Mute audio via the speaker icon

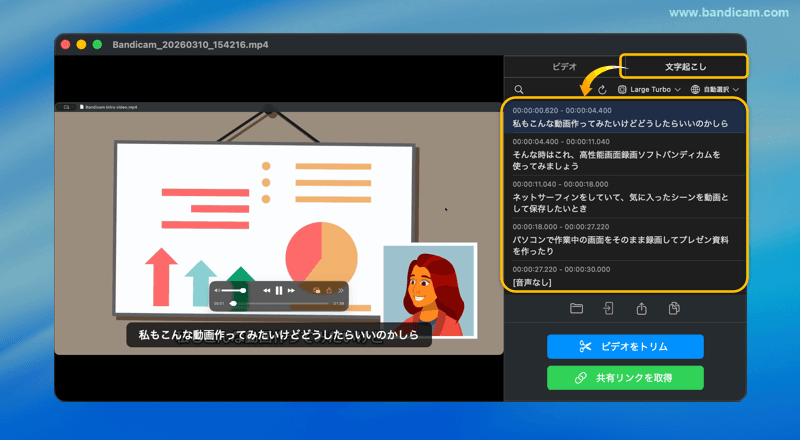[217, 290]
